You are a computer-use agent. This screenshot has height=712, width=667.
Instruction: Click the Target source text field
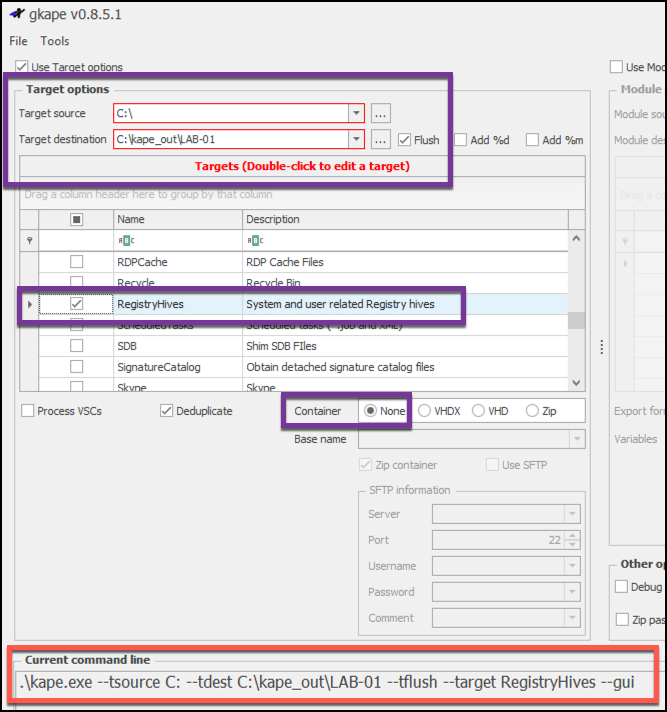click(232, 113)
